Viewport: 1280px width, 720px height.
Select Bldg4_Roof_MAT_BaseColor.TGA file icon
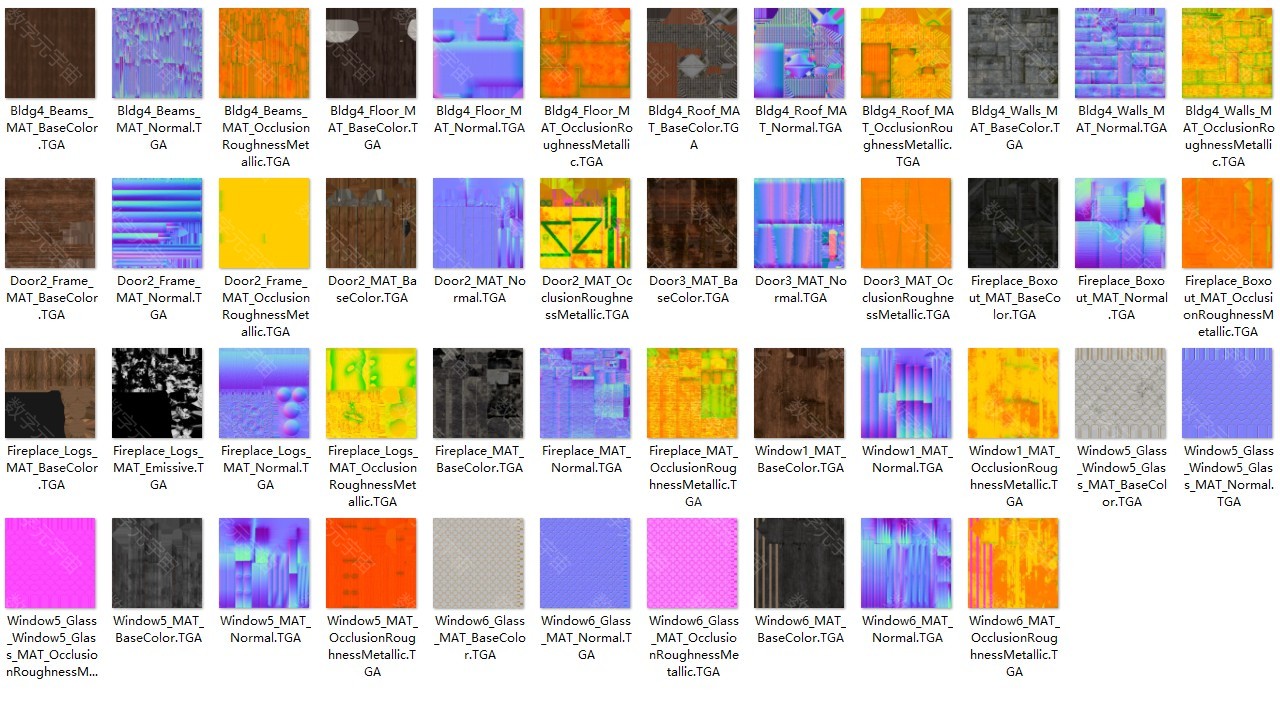[x=692, y=53]
